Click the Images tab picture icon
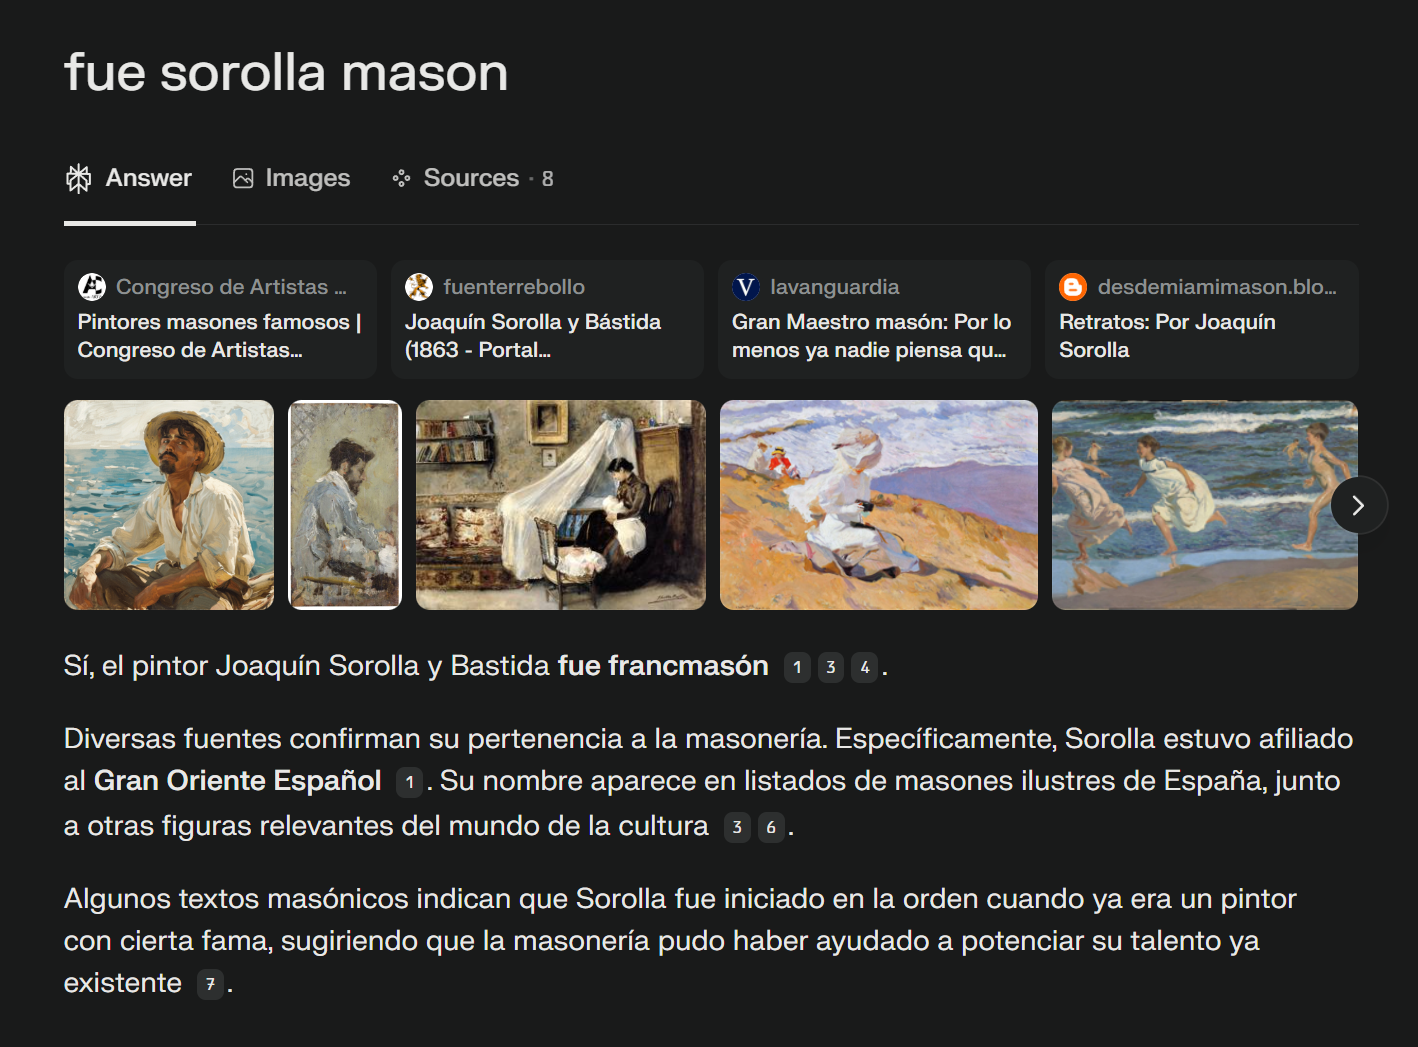Screen dimensions: 1418x1047 pos(243,178)
